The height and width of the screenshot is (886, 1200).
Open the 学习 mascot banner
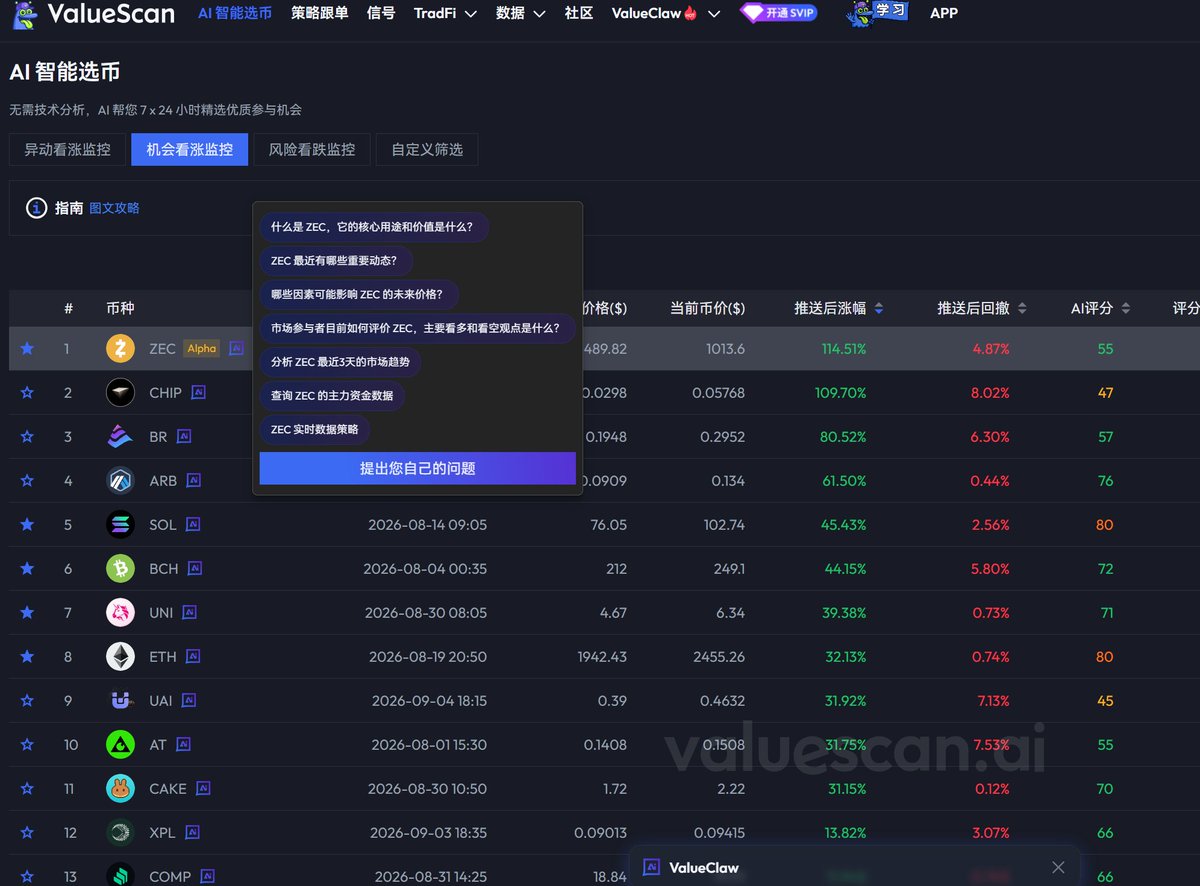click(877, 14)
